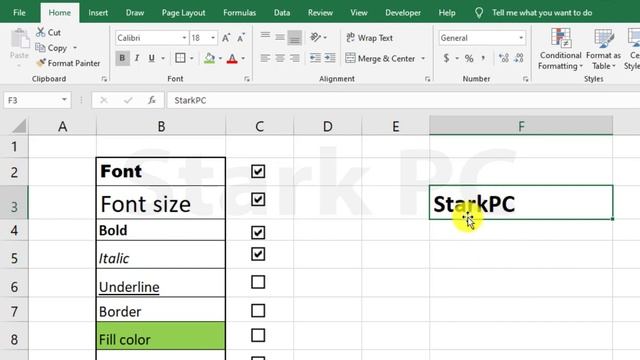This screenshot has width=640, height=360.
Task: Click the Copy icon
Action: (x=40, y=48)
